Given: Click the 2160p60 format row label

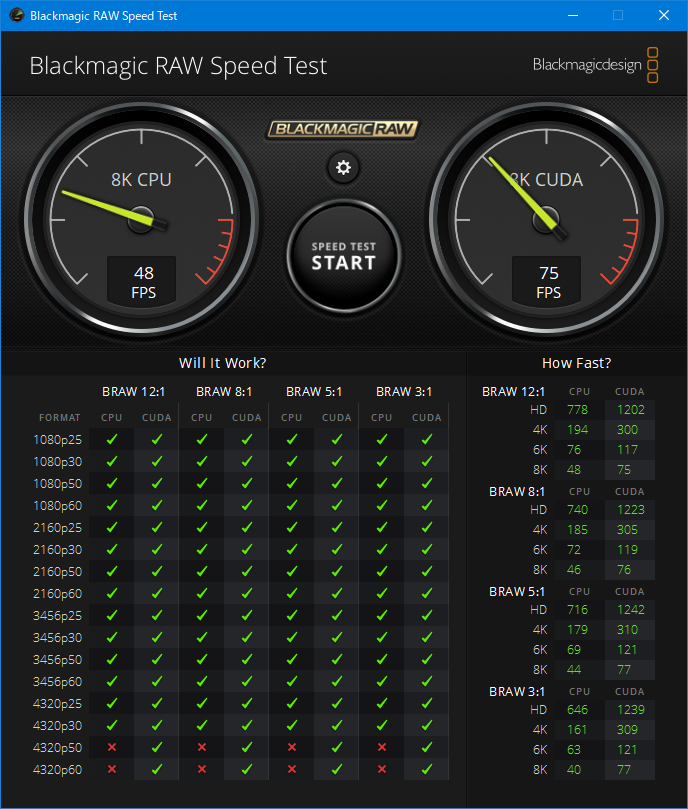Looking at the screenshot, I should point(57,593).
